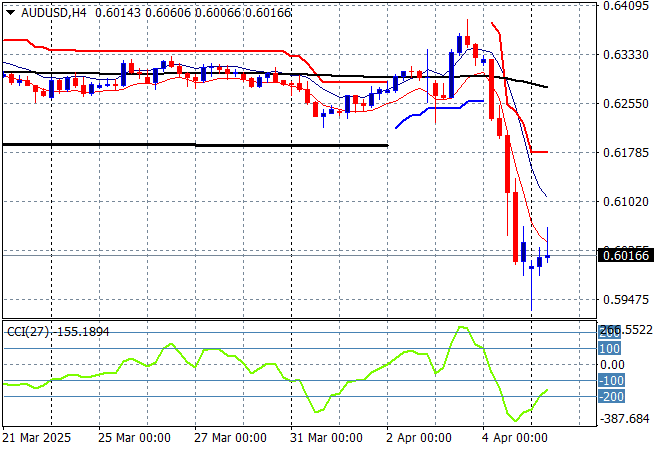Image resolution: width=660 pixels, height=450 pixels.
Task: Click the CCI -100 level label
Action: point(611,381)
